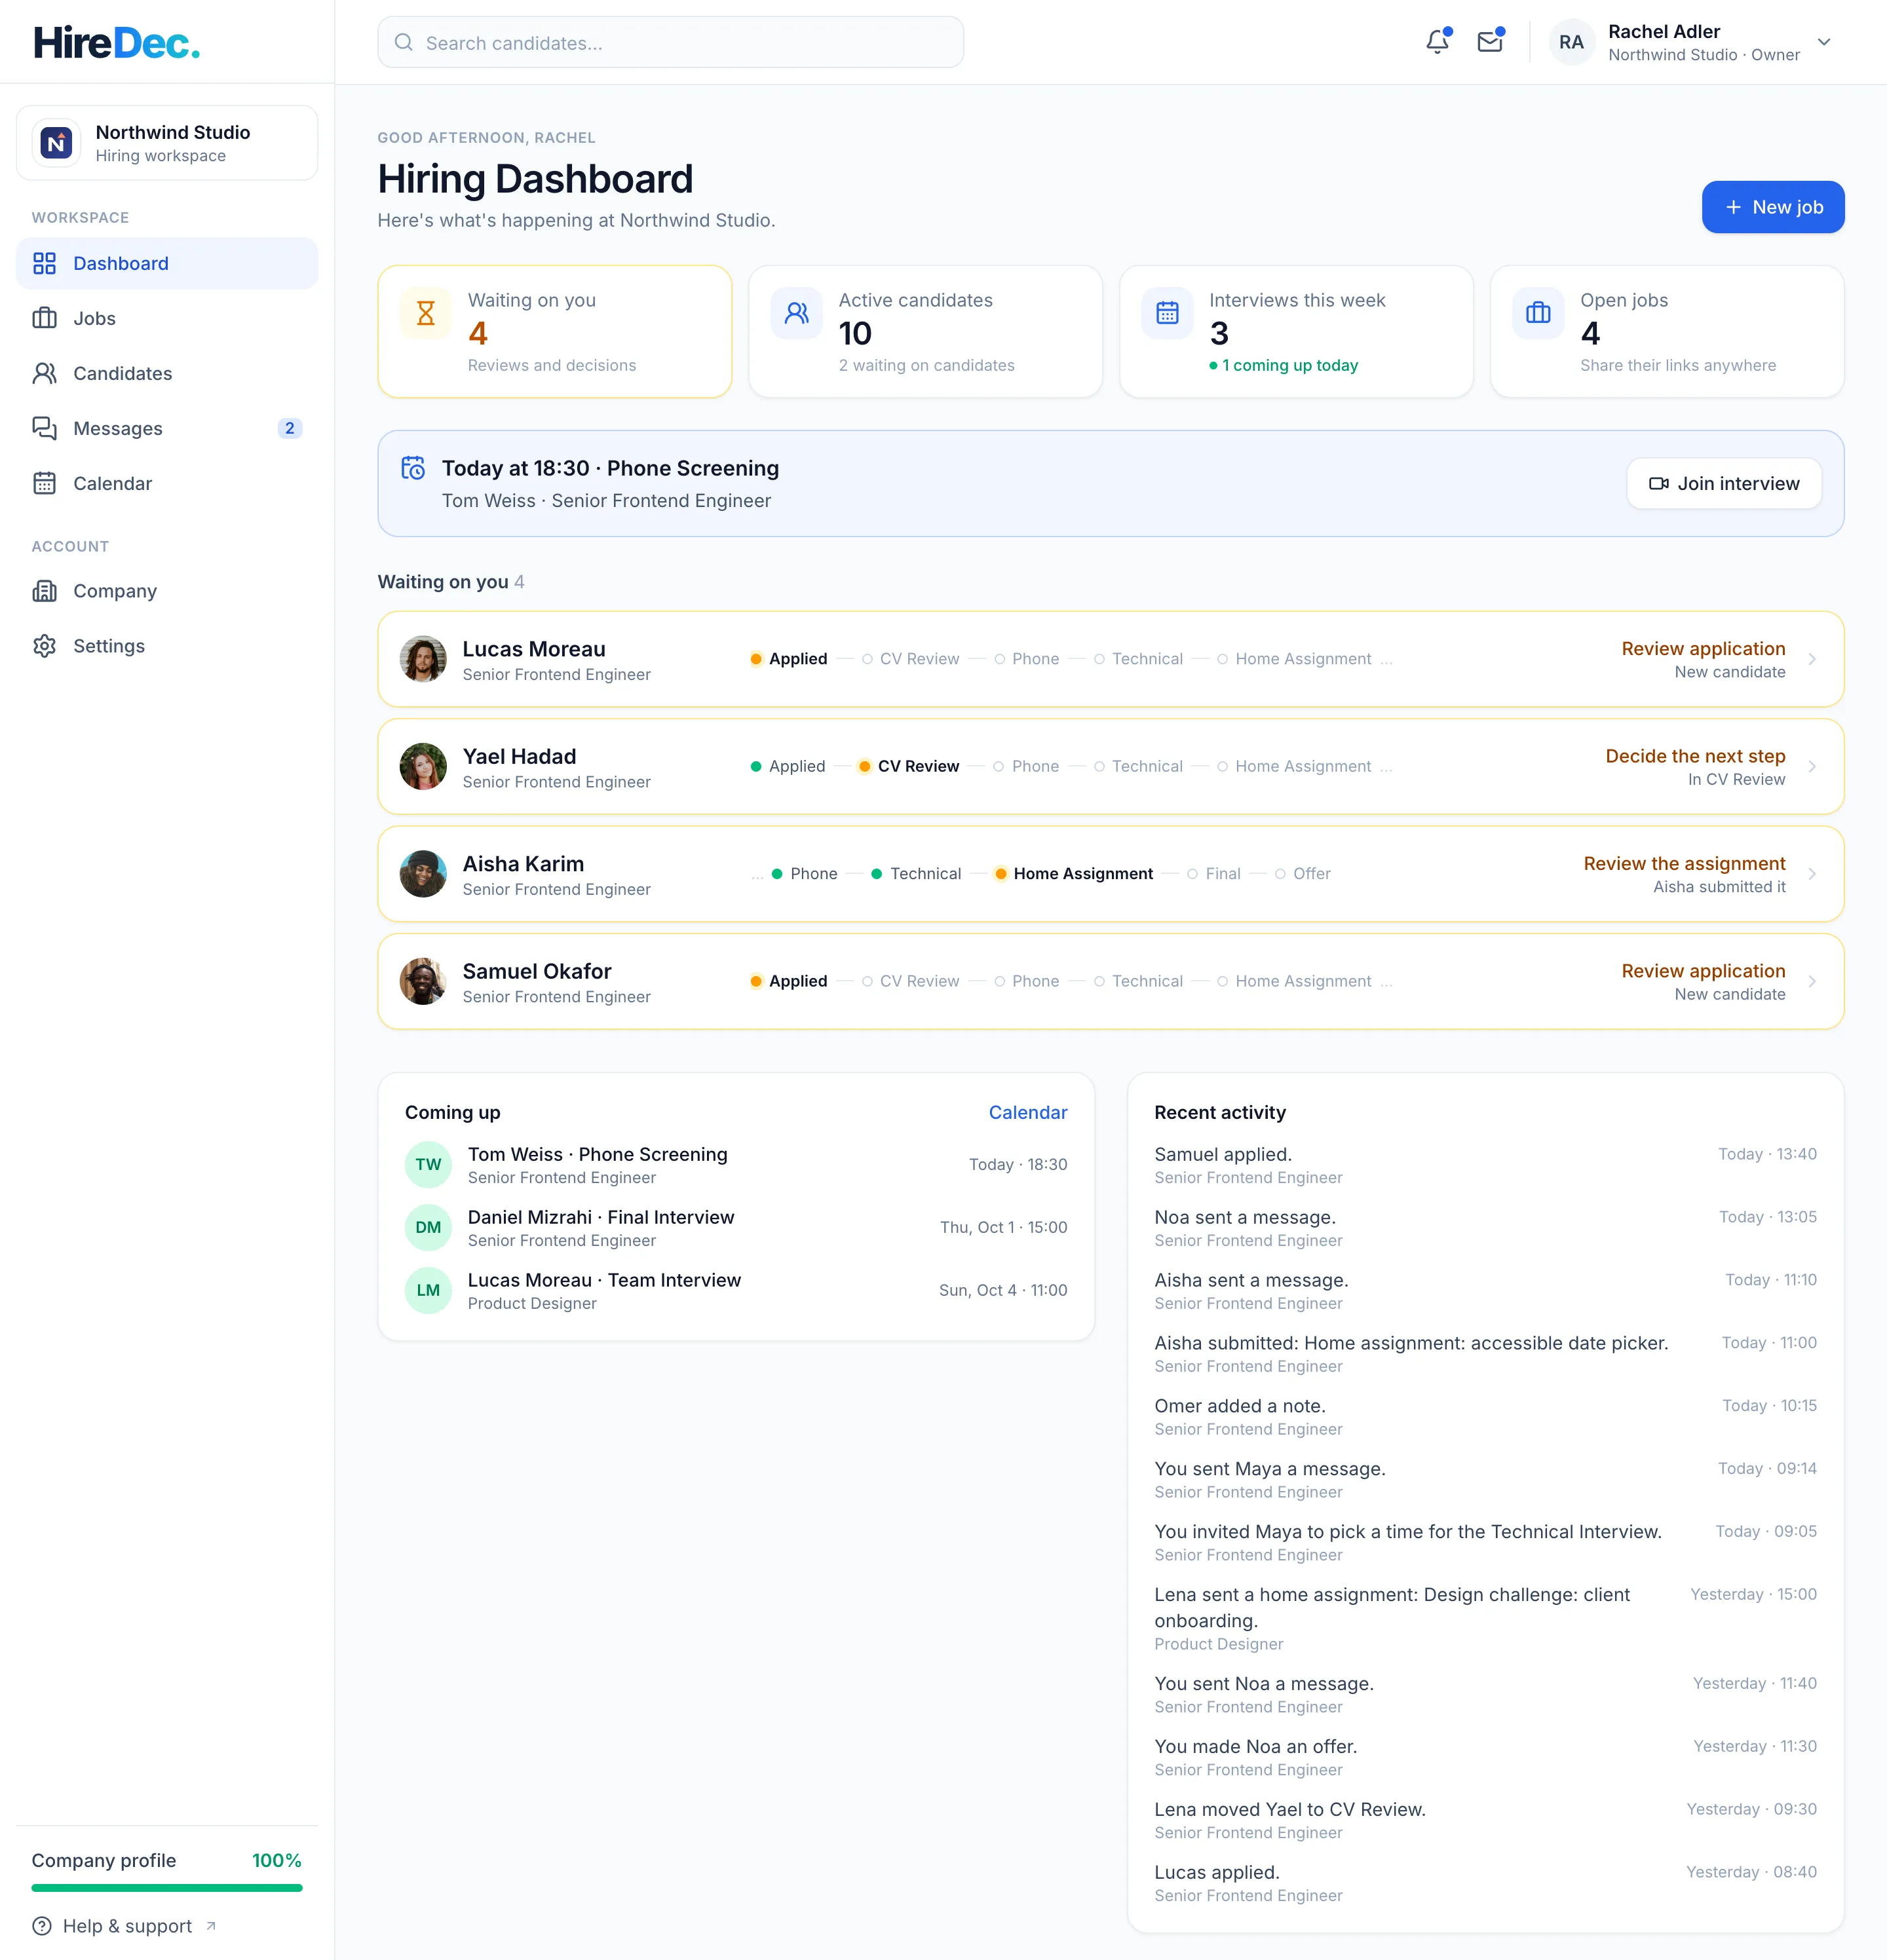
Task: Click the New job button
Action: (1773, 207)
